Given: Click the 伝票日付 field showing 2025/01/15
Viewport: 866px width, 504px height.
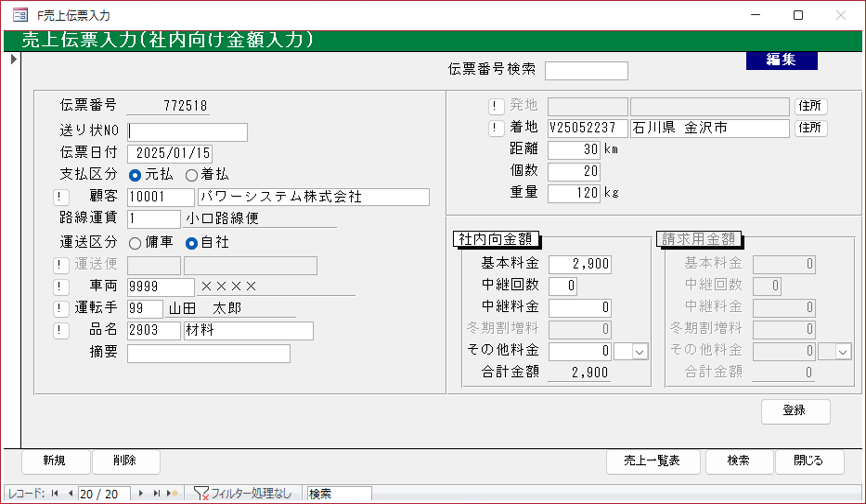Looking at the screenshot, I should [x=170, y=153].
